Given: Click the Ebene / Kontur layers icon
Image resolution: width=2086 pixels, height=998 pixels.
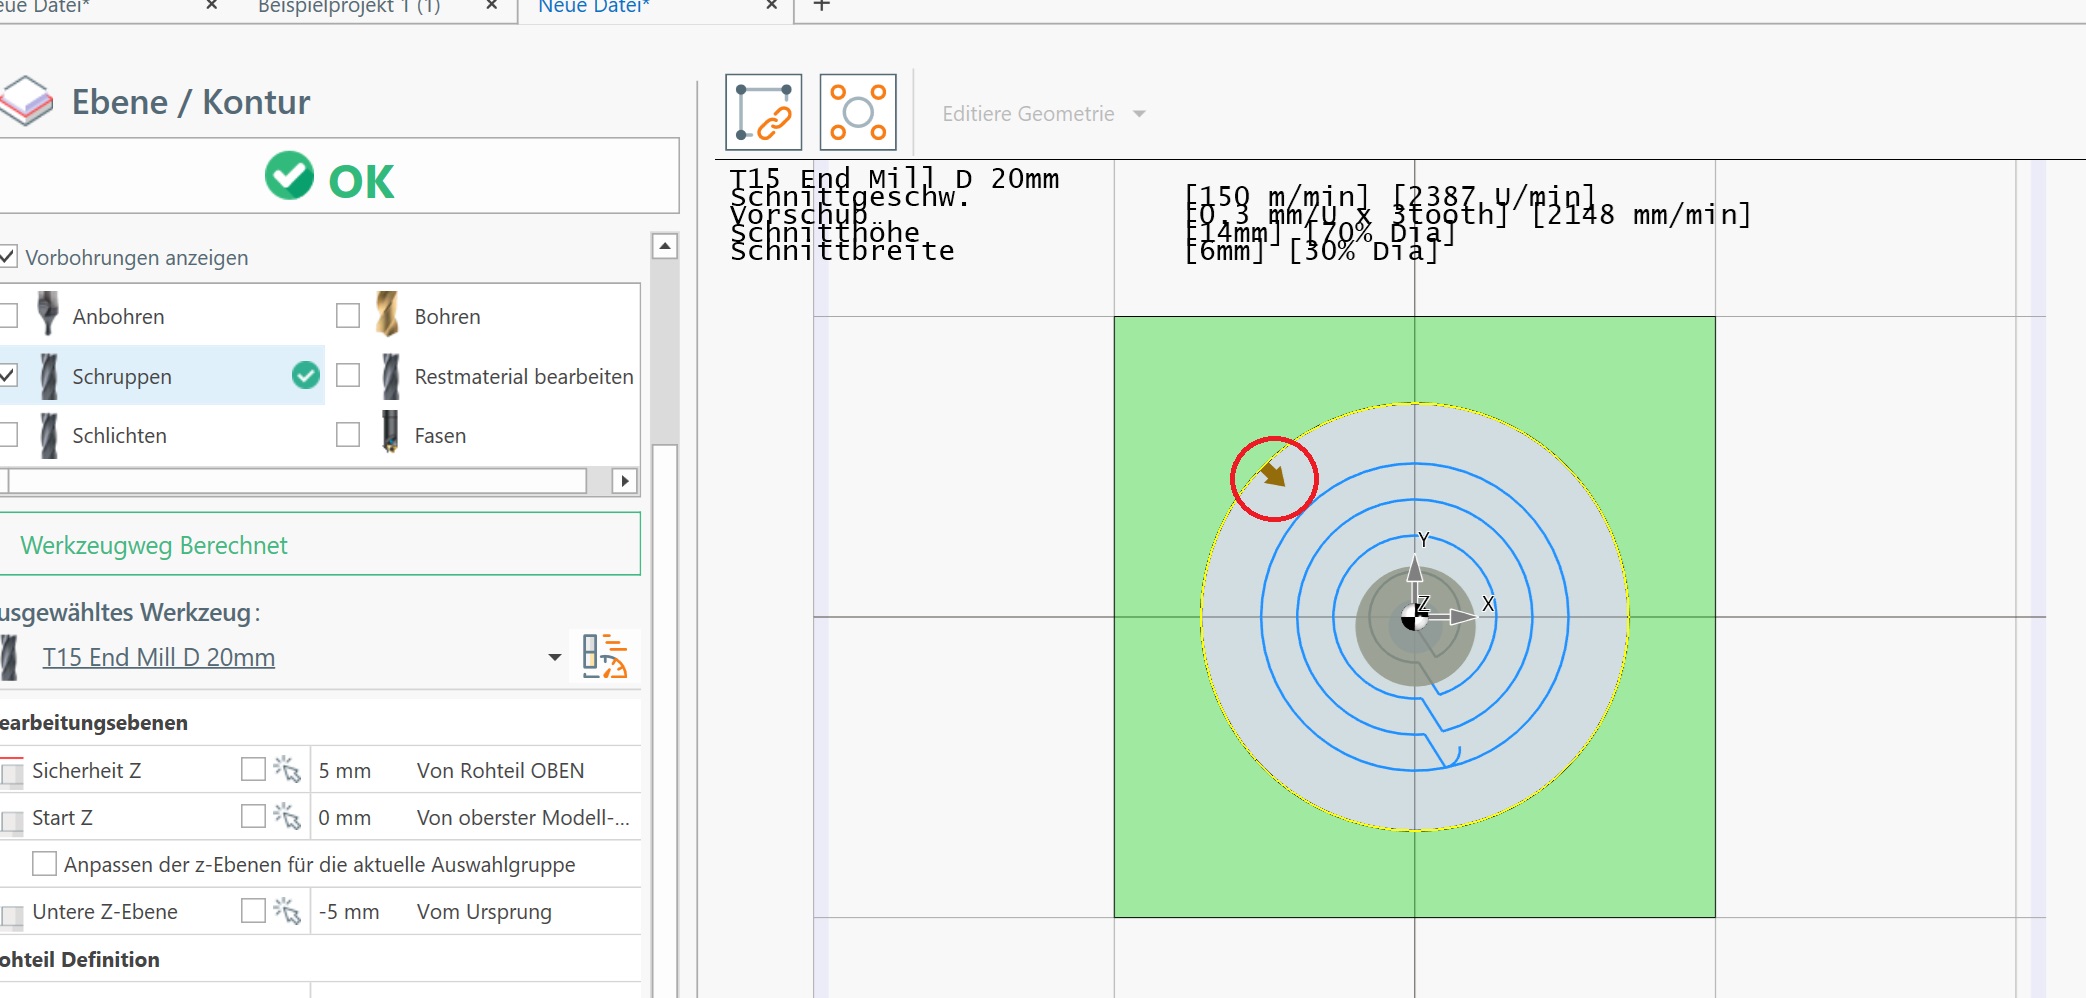Looking at the screenshot, I should [x=25, y=101].
